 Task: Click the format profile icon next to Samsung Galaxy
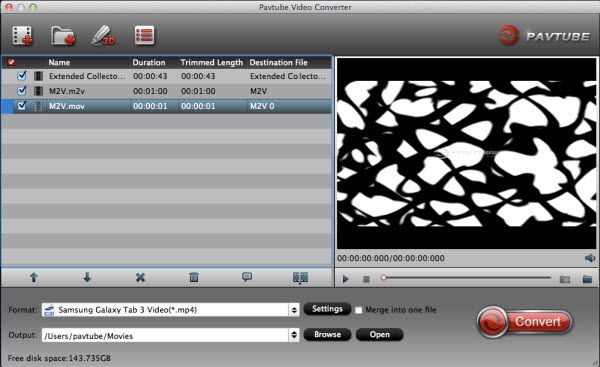tap(49, 310)
